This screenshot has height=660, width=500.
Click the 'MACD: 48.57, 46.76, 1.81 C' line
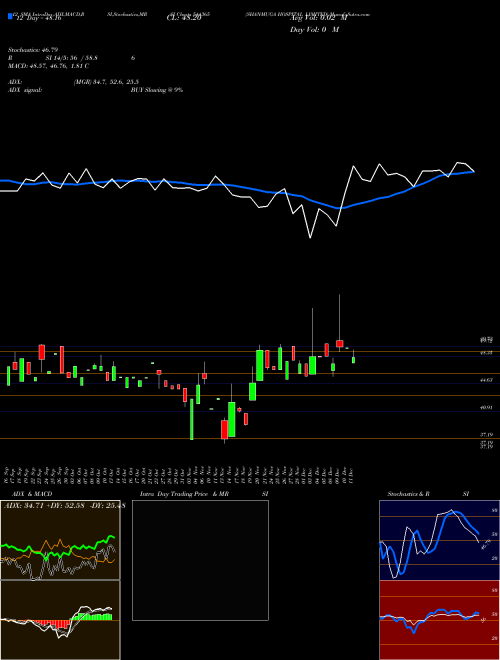pyautogui.click(x=48, y=66)
